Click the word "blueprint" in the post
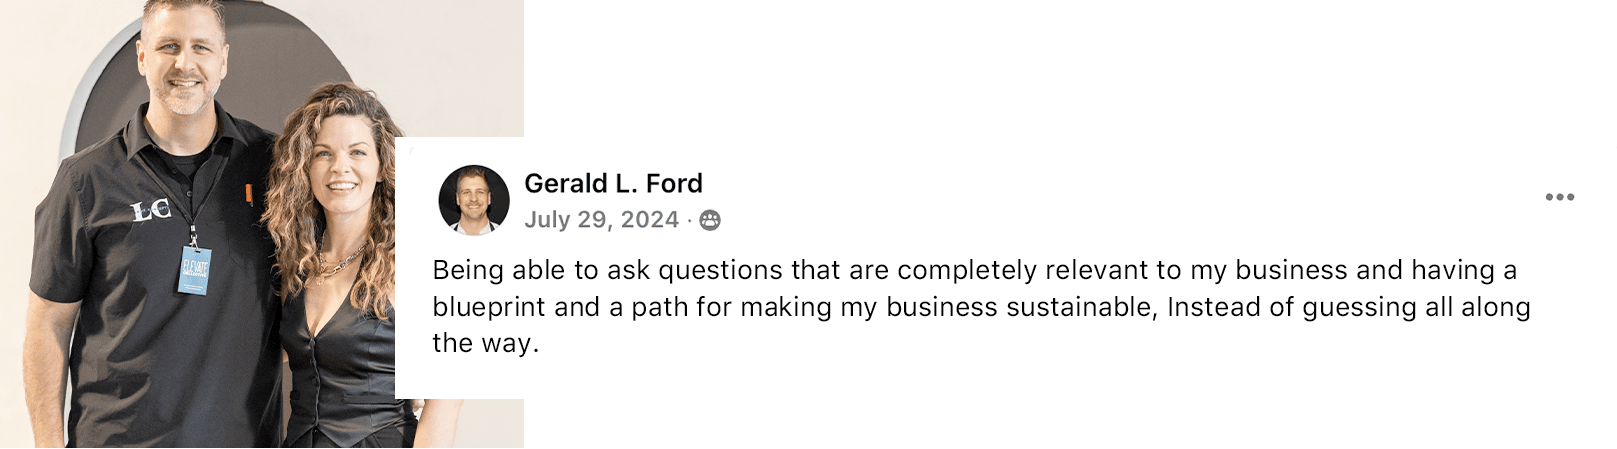1617x449 pixels. pyautogui.click(x=488, y=307)
